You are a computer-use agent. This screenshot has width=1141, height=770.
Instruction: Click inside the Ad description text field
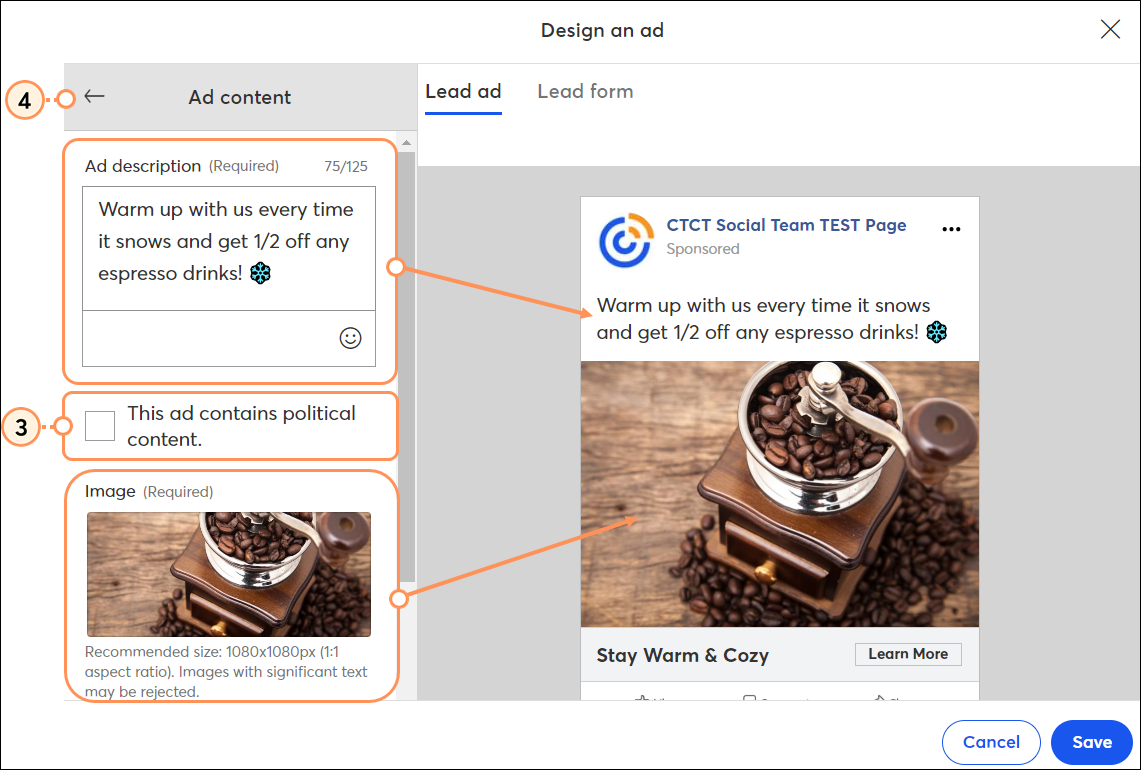pos(228,248)
